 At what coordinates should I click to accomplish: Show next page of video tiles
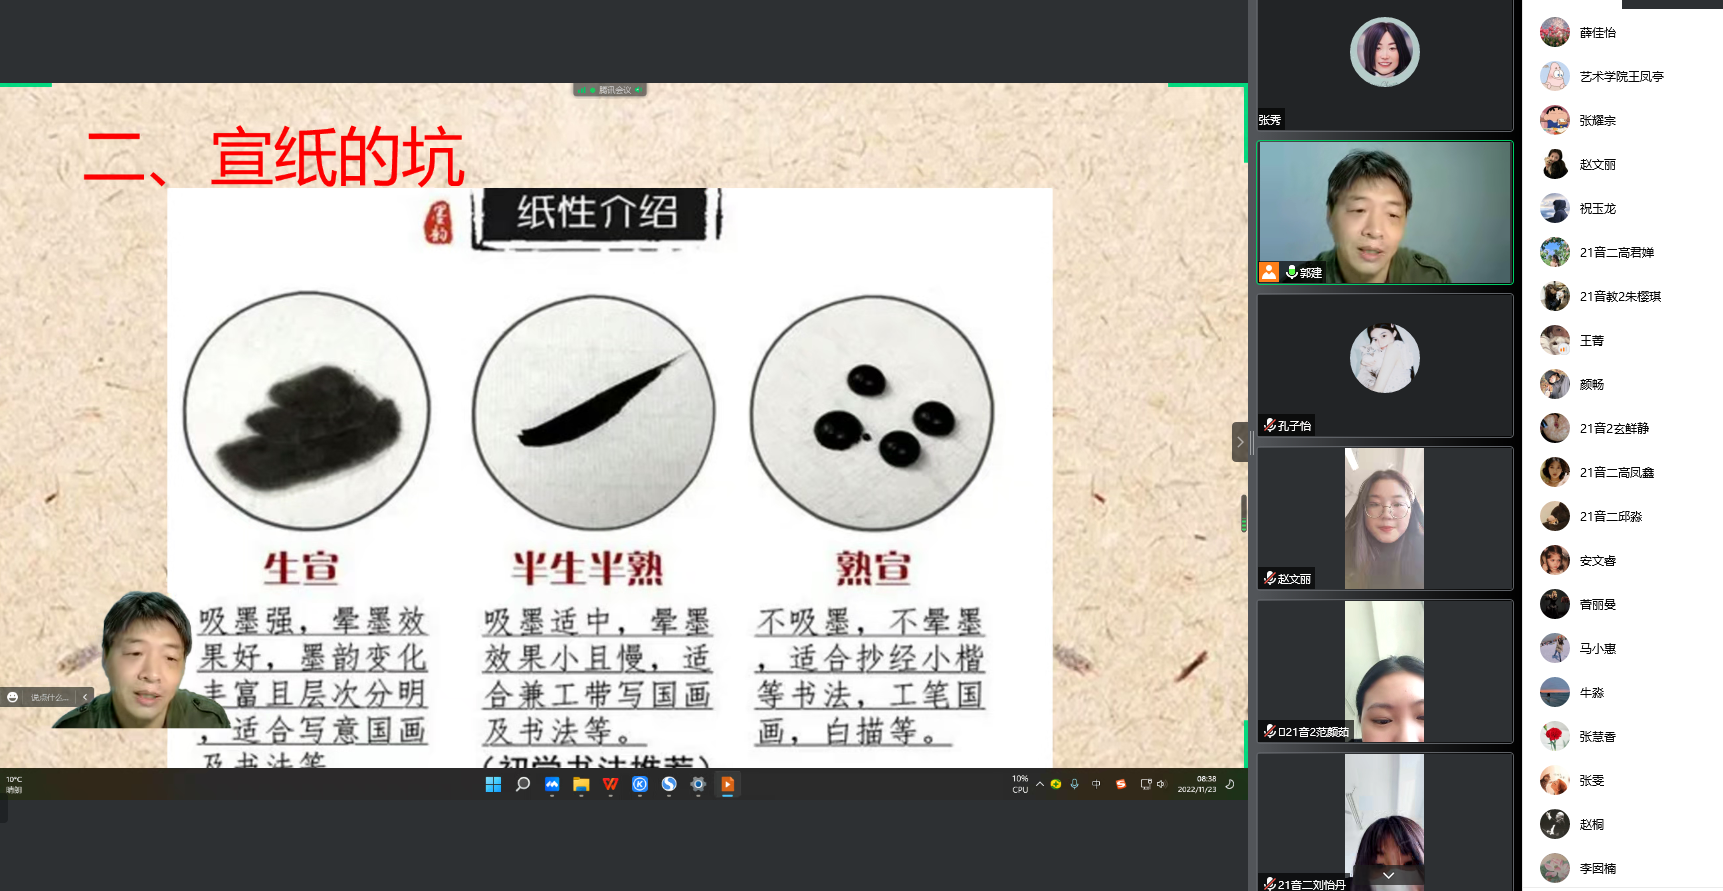pos(1388,876)
